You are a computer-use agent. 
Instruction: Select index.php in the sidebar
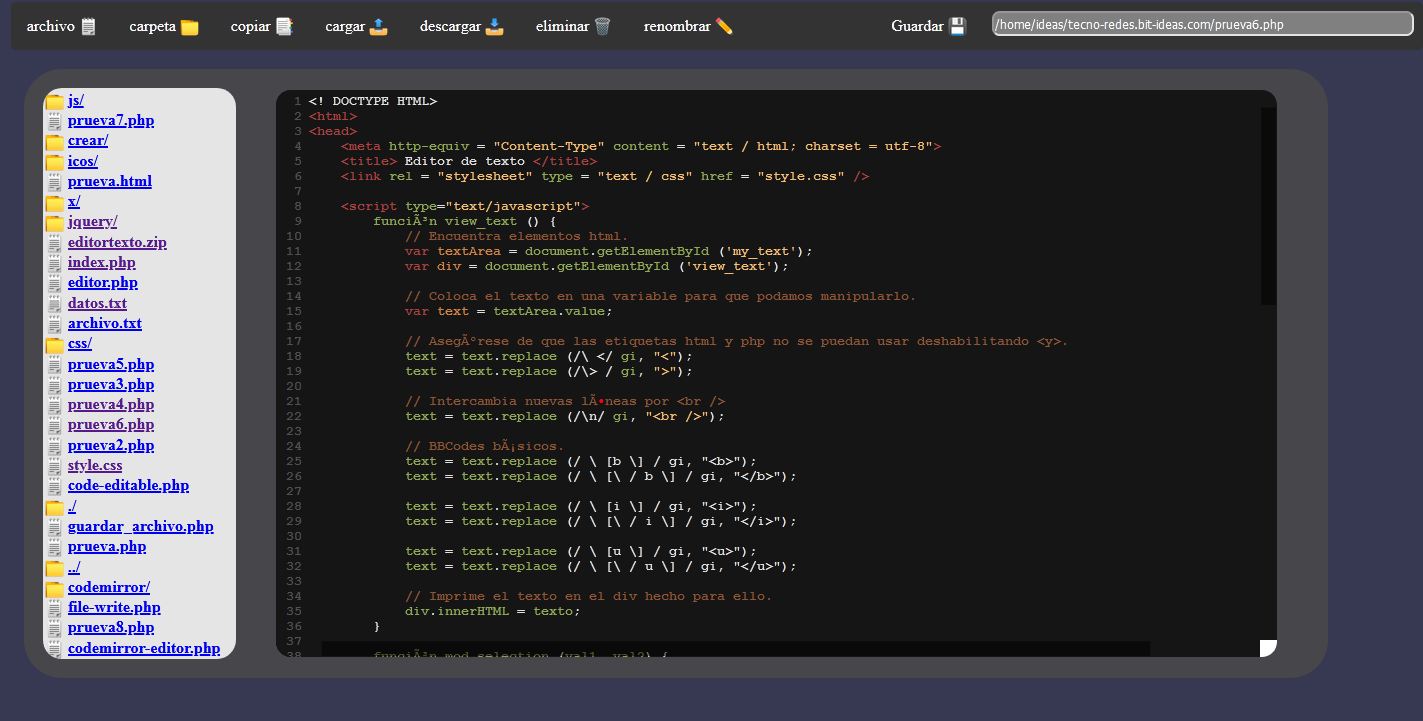point(101,262)
